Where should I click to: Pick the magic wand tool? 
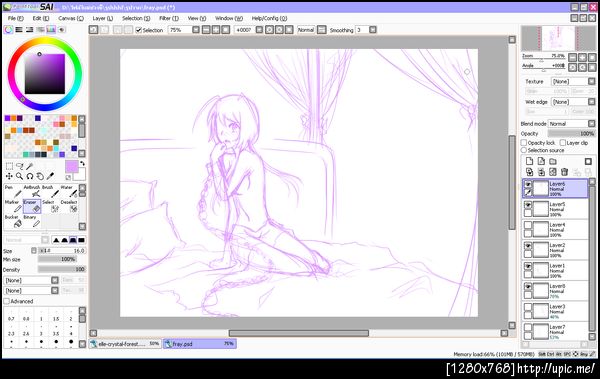tap(29, 166)
